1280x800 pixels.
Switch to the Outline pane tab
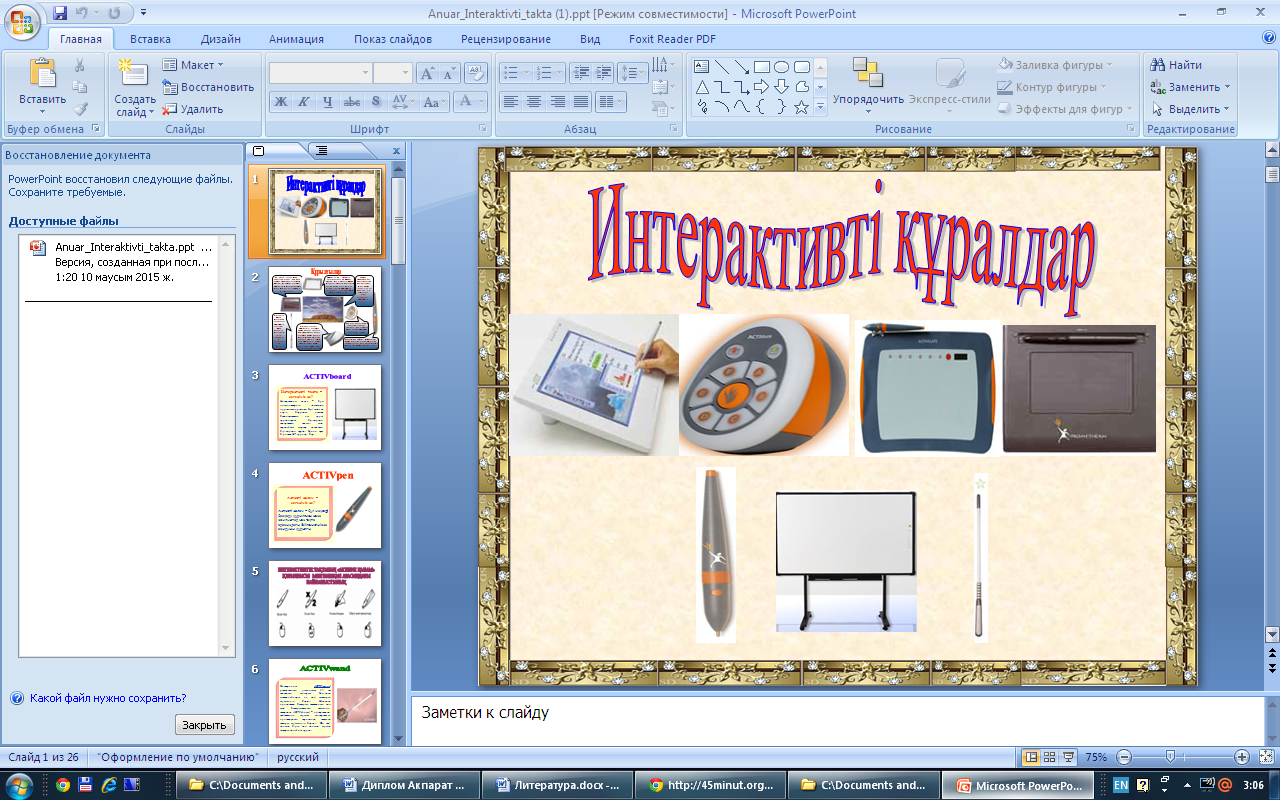(321, 151)
